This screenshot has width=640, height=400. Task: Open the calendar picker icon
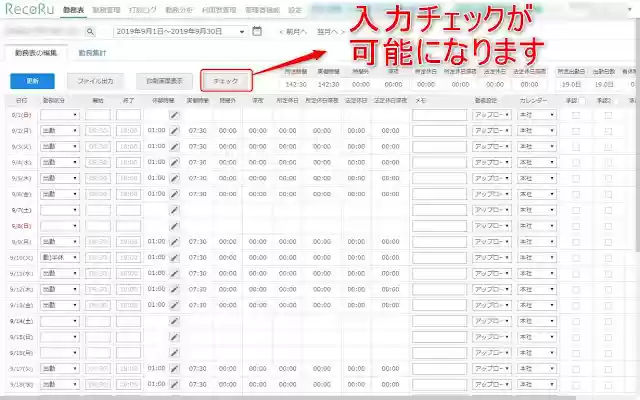[257, 31]
